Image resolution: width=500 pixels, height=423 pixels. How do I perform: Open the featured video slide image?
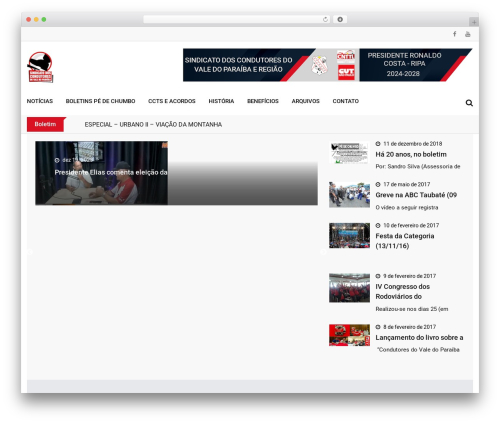pos(102,173)
